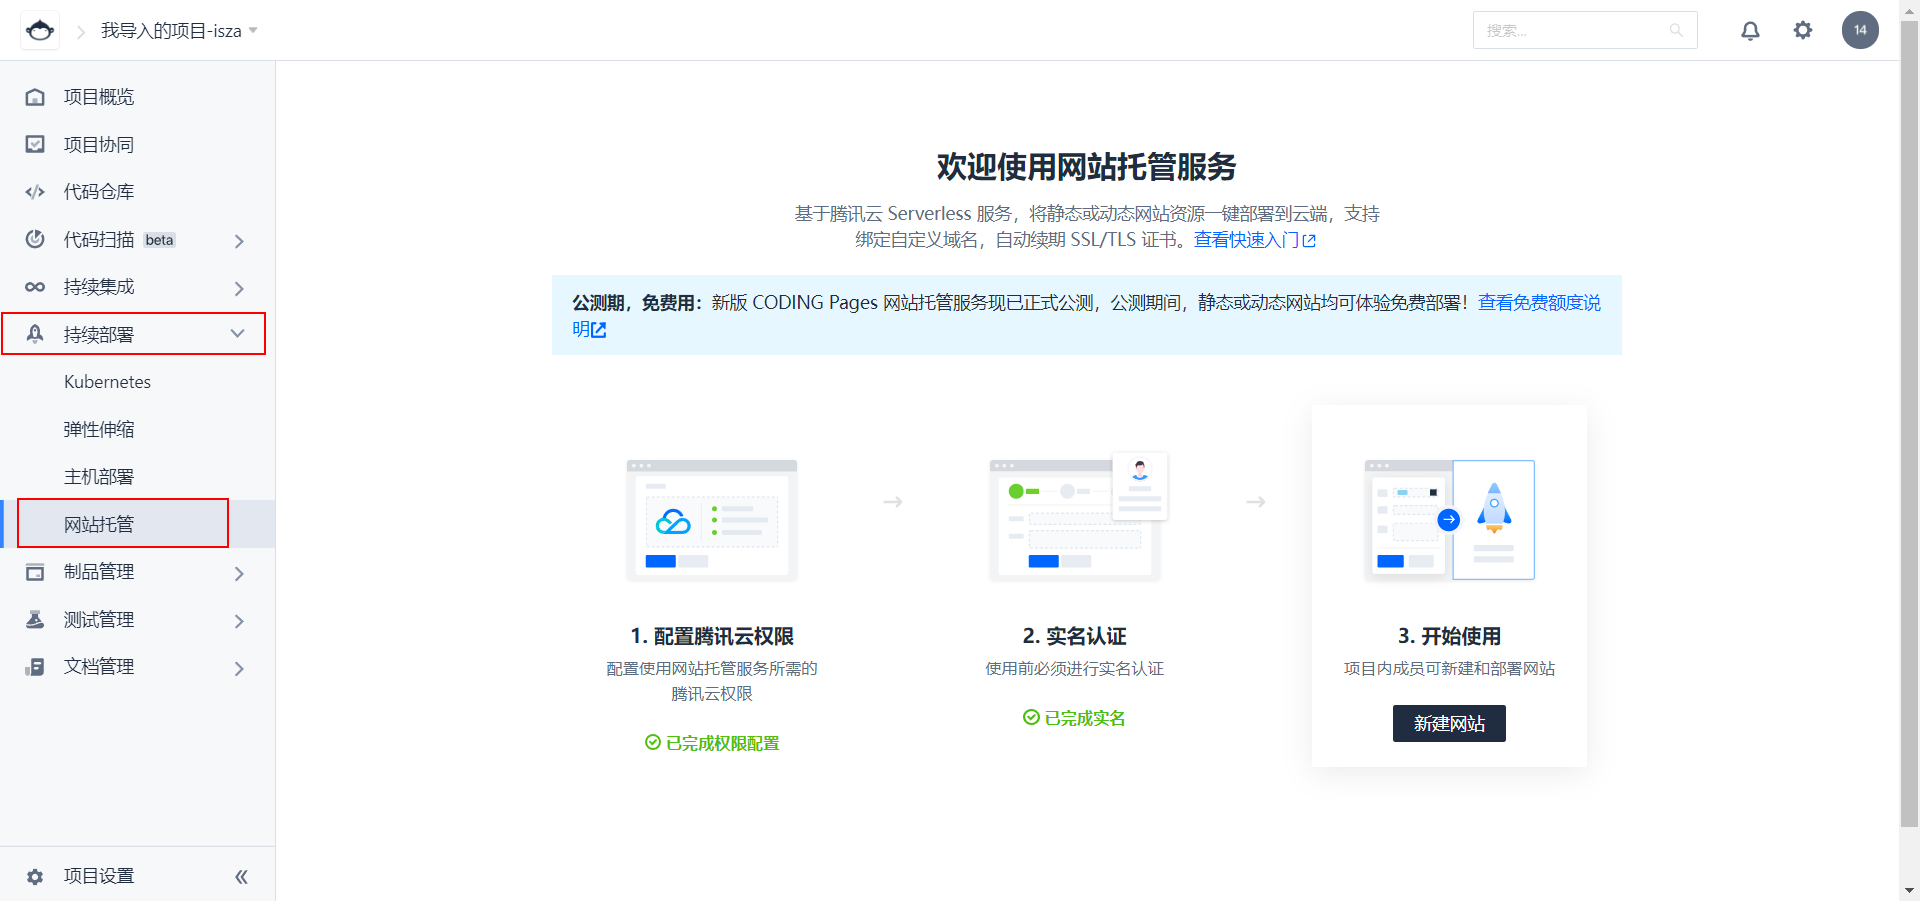Collapse the 持续部署 chevron
The width and height of the screenshot is (1920, 901).
pyautogui.click(x=238, y=334)
